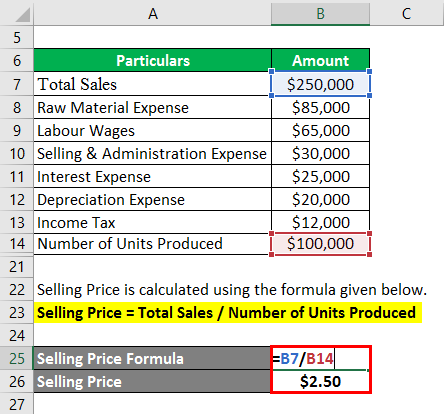Select the Interest Expense cell
Image resolution: width=444 pixels, height=414 pixels.
[x=153, y=176]
